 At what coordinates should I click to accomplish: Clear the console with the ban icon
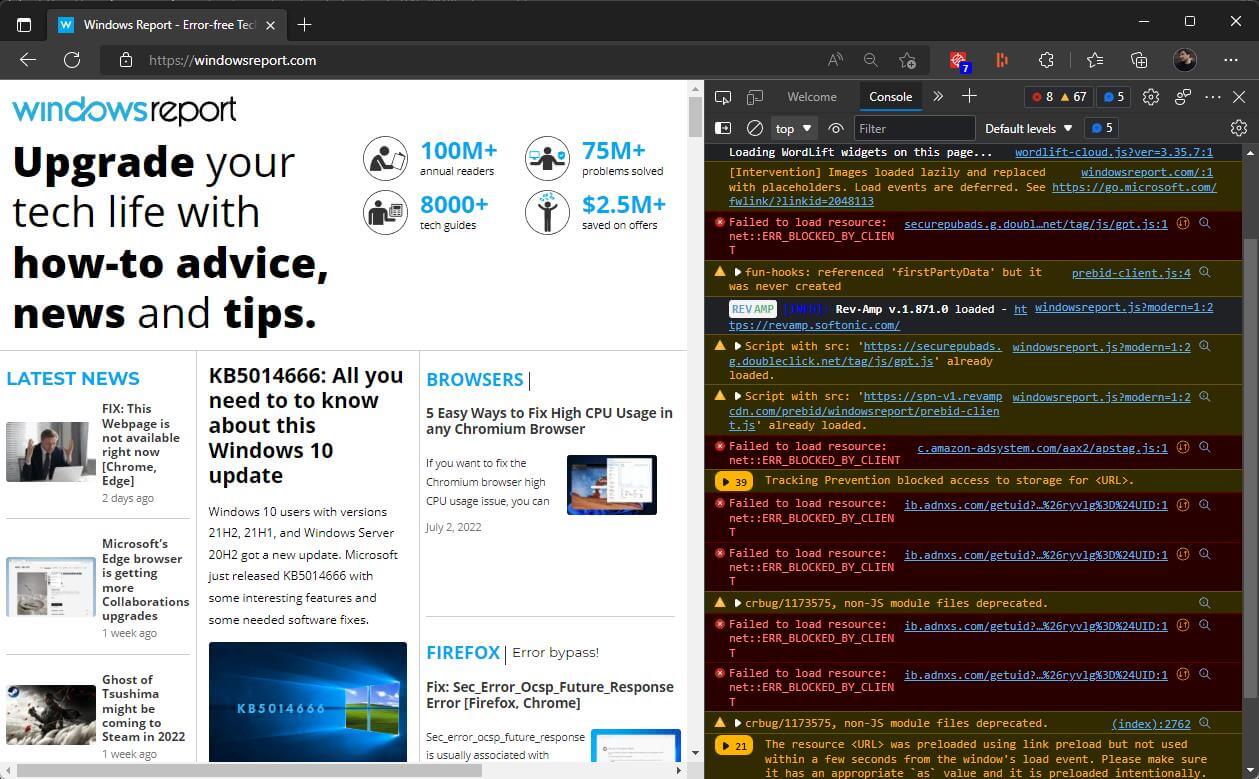click(755, 128)
